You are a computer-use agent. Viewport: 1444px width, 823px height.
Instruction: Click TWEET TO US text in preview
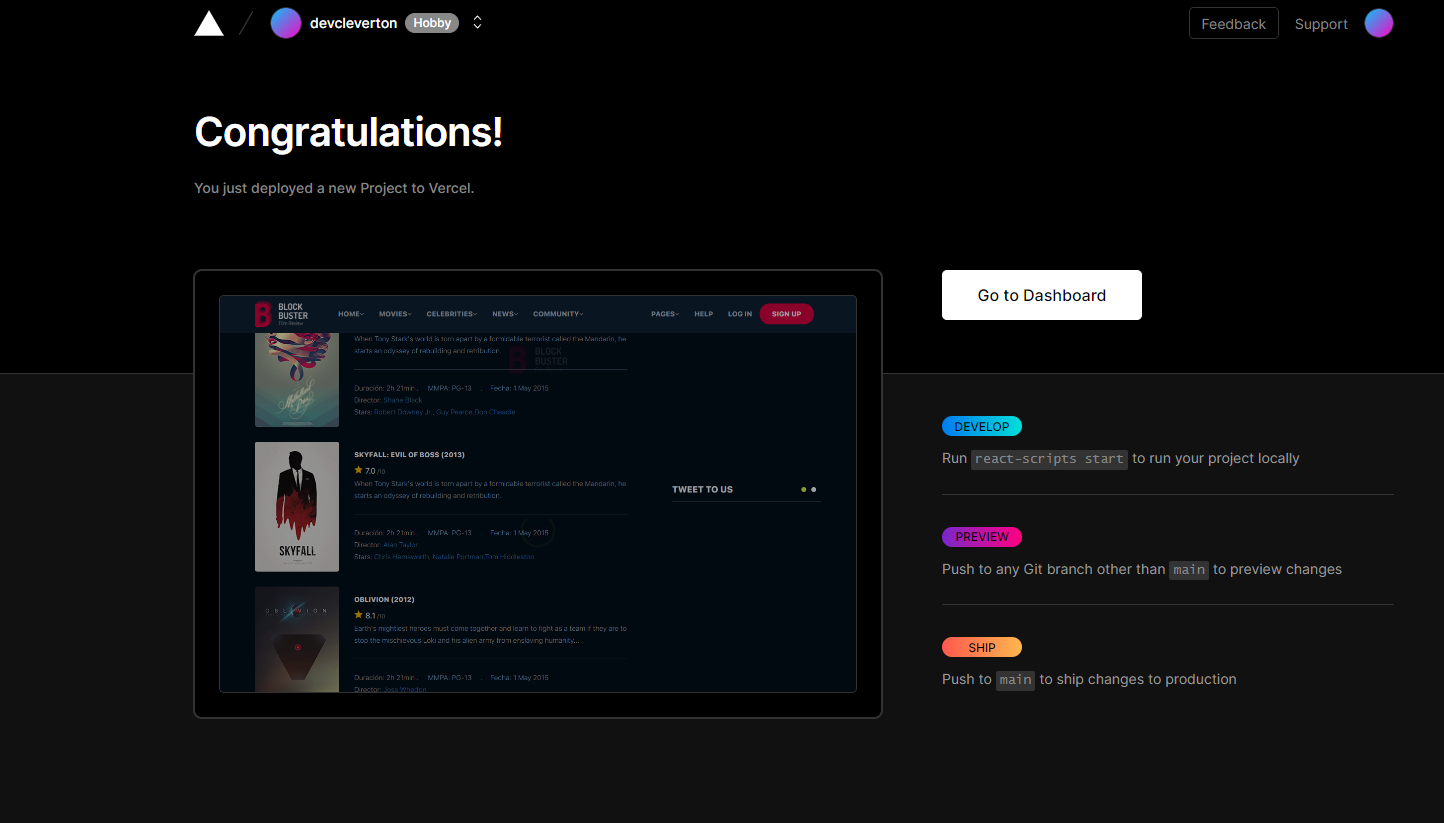click(702, 490)
